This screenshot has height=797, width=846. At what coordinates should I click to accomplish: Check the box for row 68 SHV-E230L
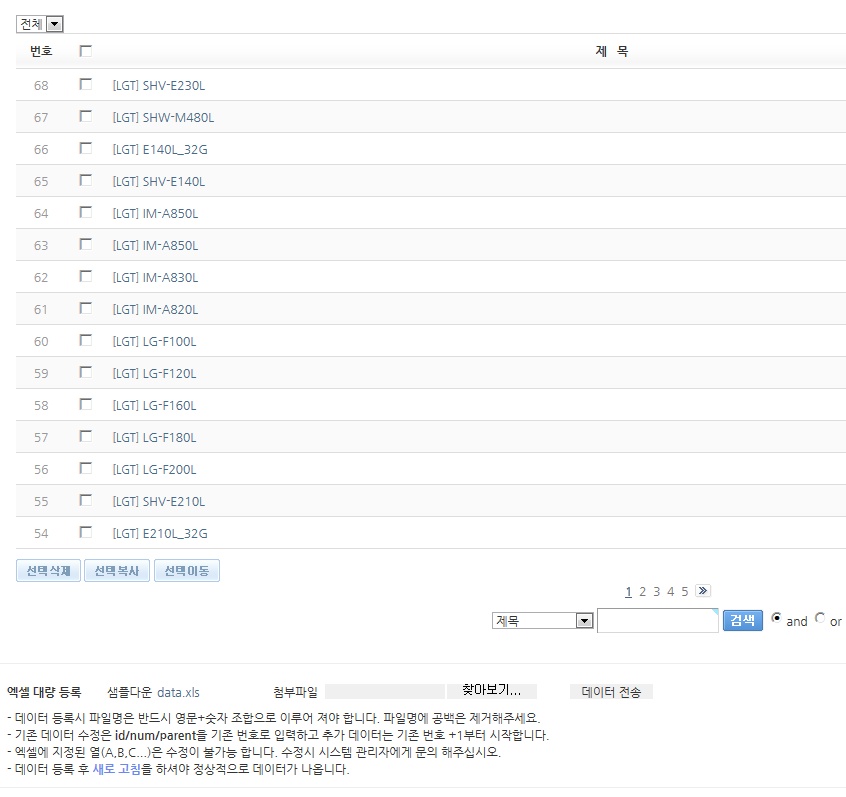85,84
